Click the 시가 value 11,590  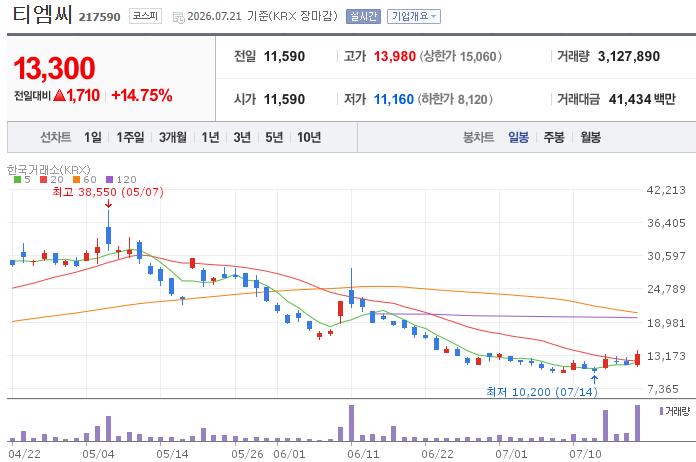[x=285, y=99]
